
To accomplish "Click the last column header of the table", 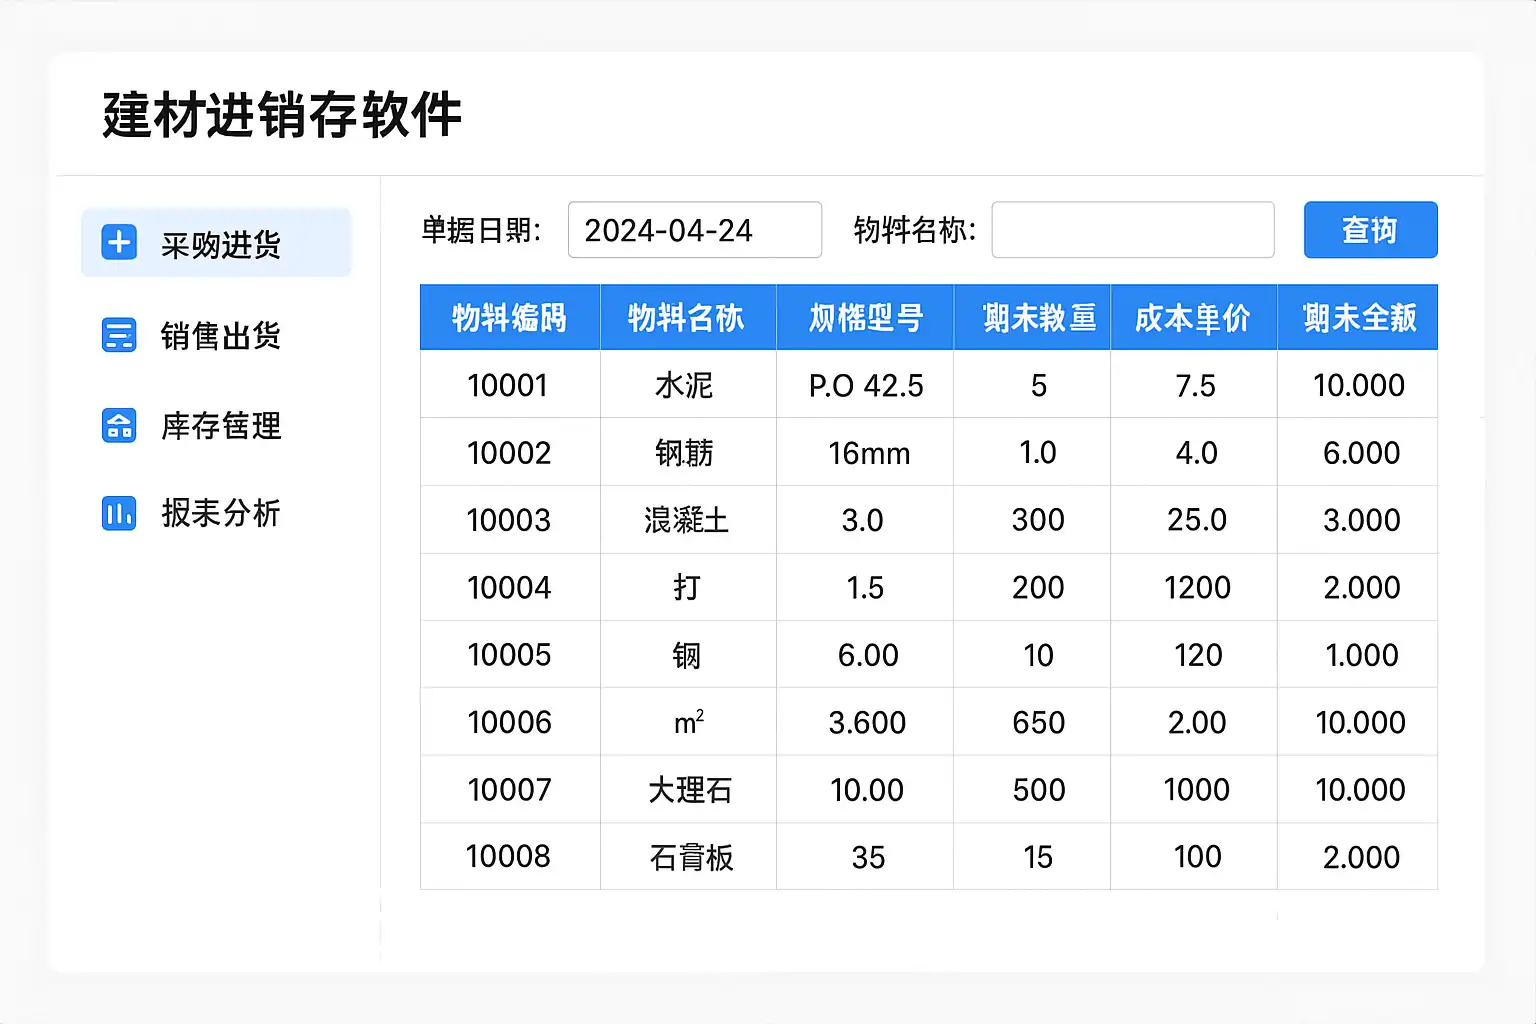I will click(x=1358, y=317).
